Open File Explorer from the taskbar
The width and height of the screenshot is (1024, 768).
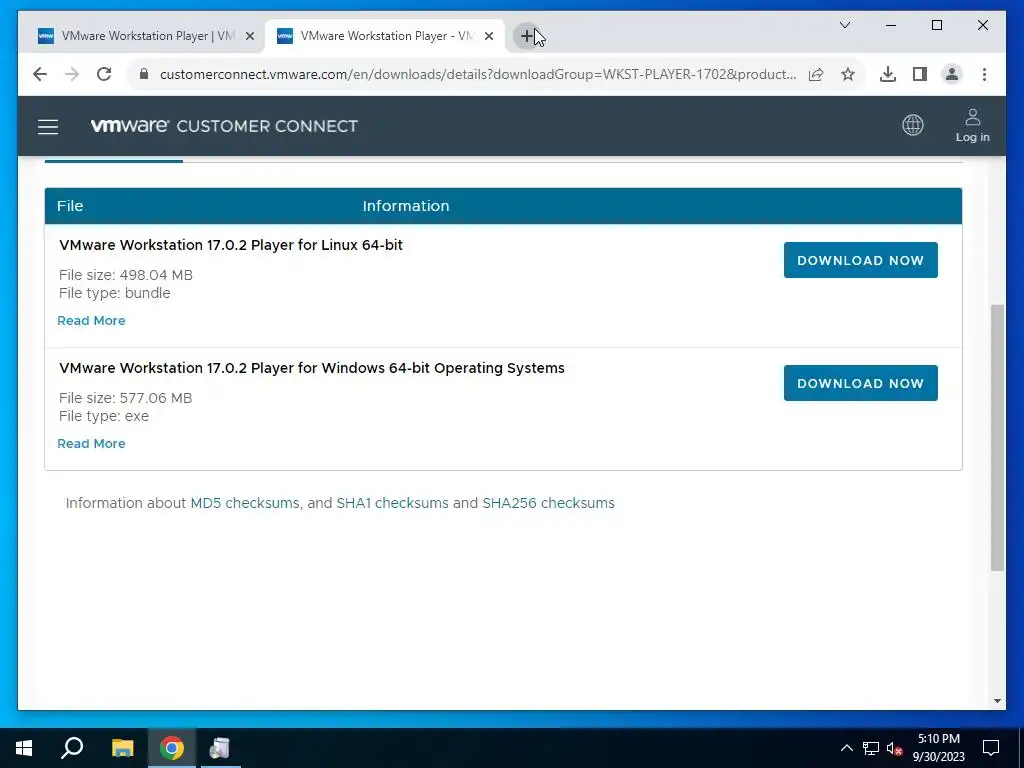122,748
